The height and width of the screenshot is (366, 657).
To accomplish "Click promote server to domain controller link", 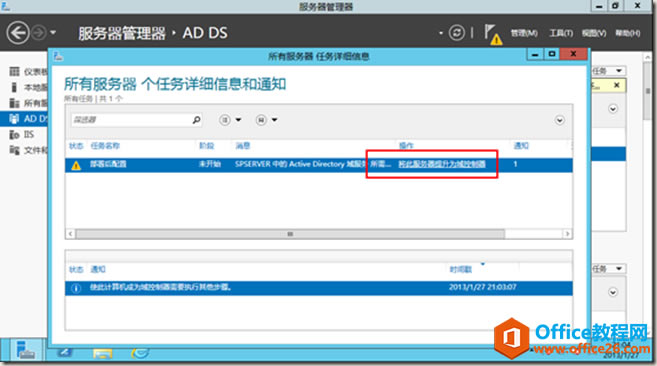I will coord(442,164).
